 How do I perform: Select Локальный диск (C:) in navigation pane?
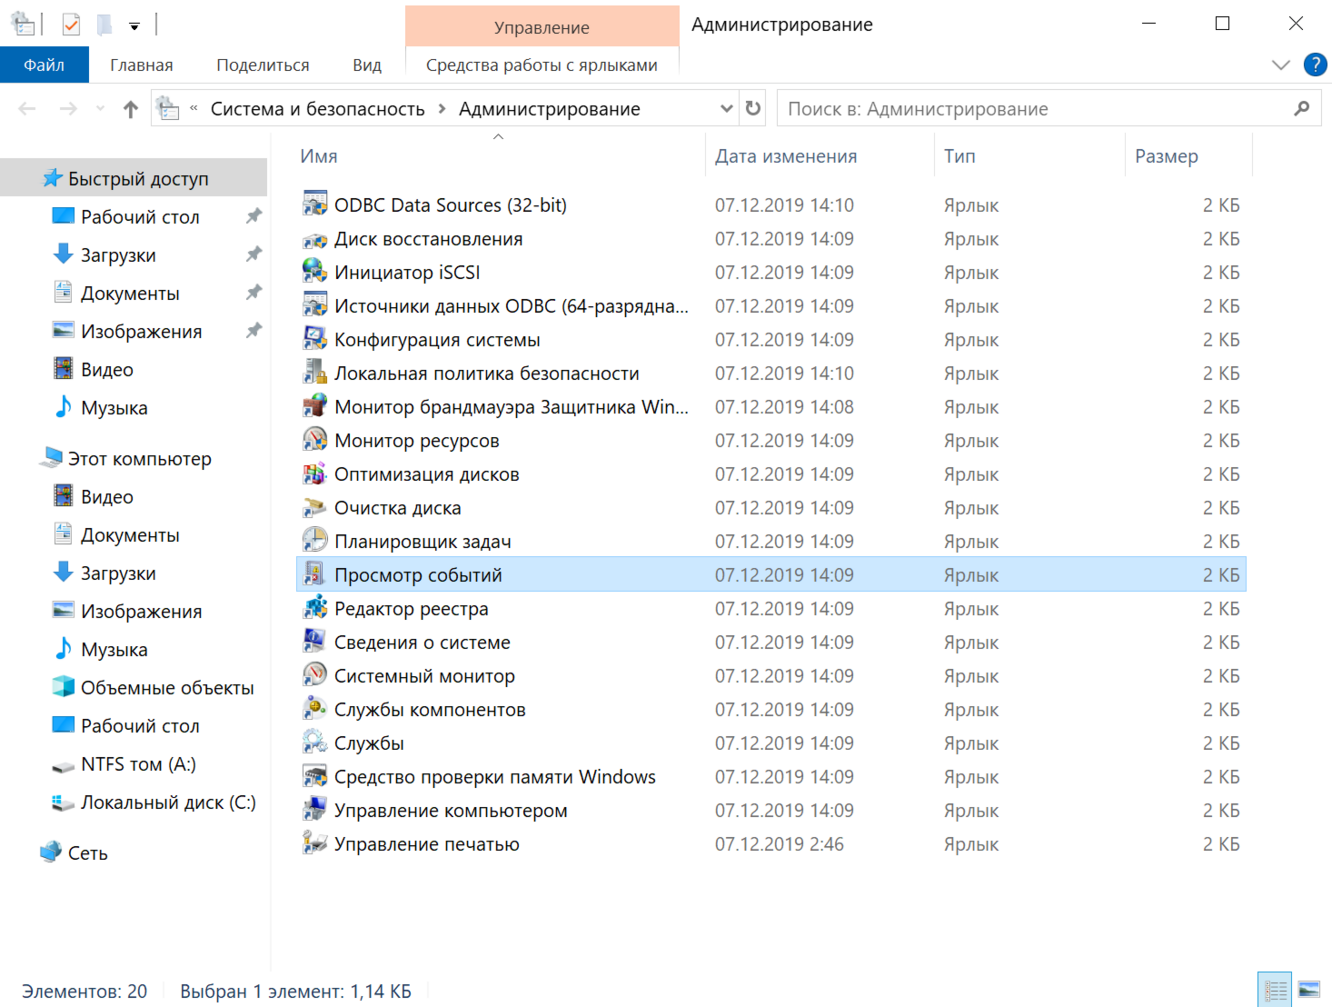[x=168, y=802]
